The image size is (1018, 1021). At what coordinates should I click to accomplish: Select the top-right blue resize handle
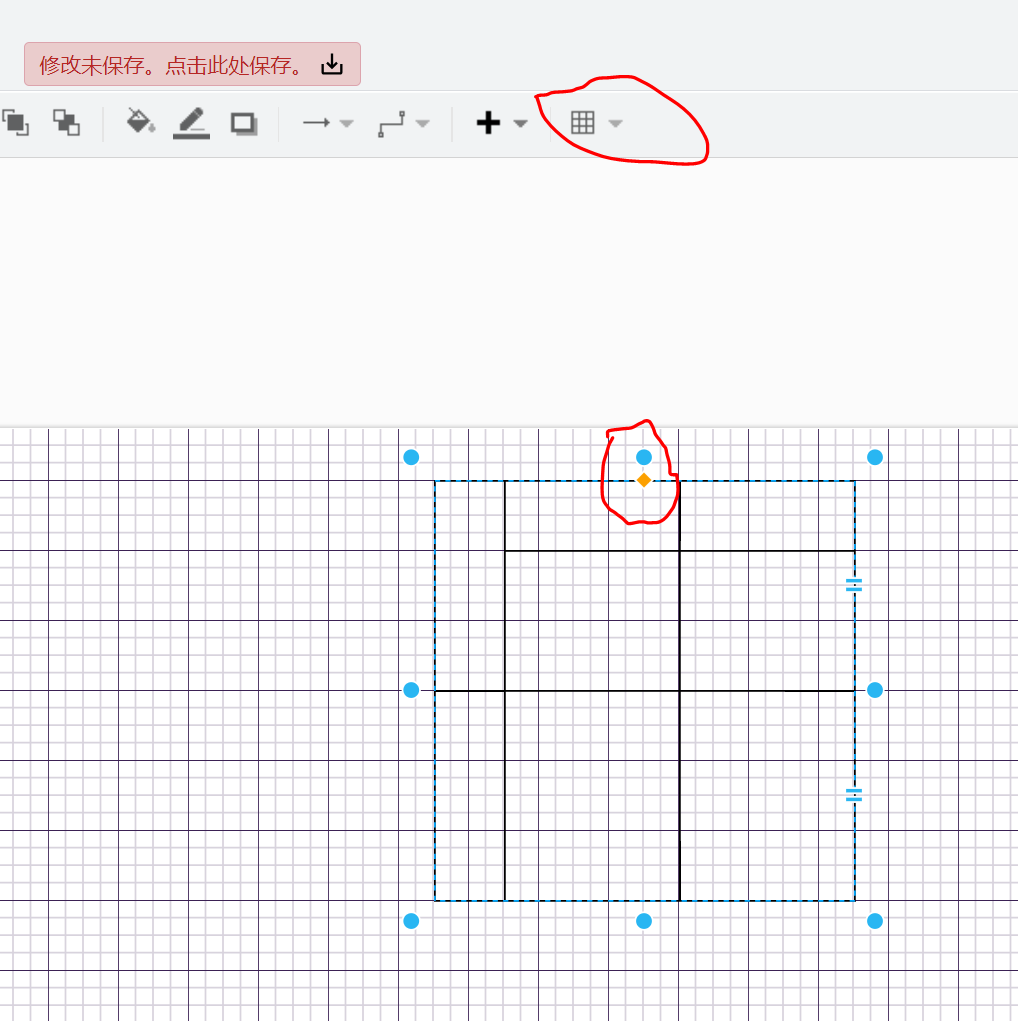coord(875,458)
